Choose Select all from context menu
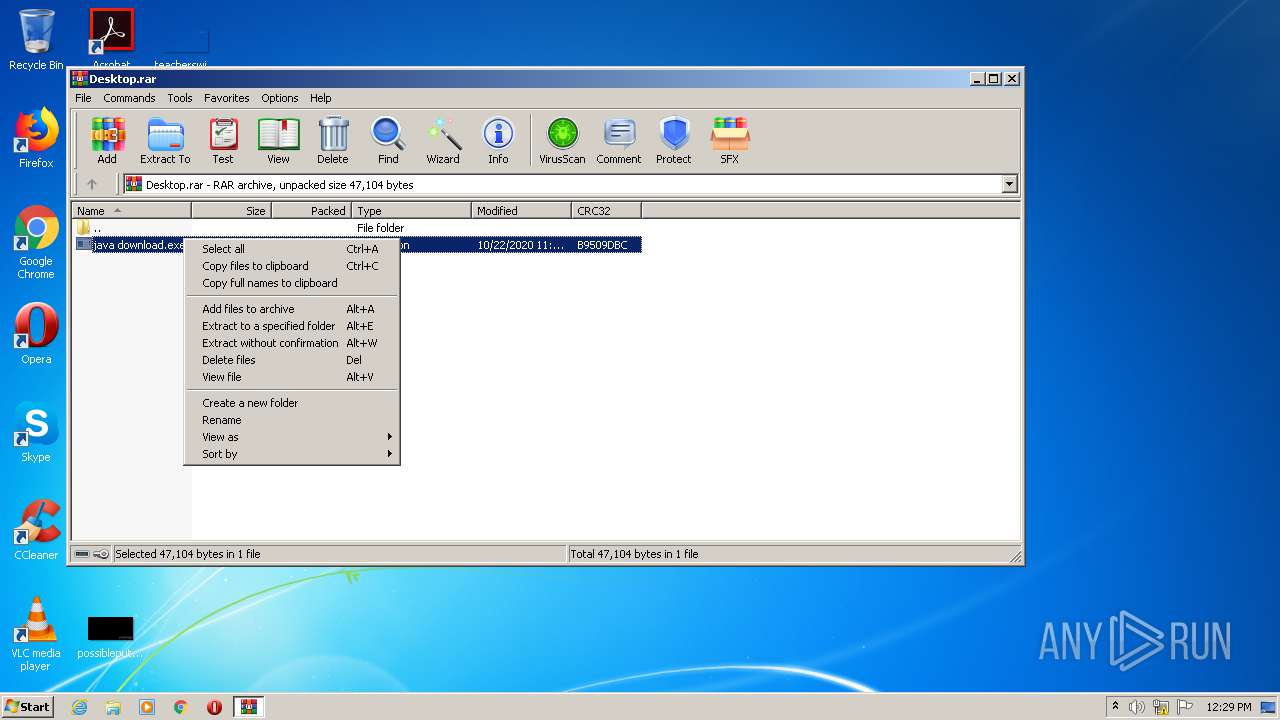Screen dimensions: 1280x720 click(292, 249)
